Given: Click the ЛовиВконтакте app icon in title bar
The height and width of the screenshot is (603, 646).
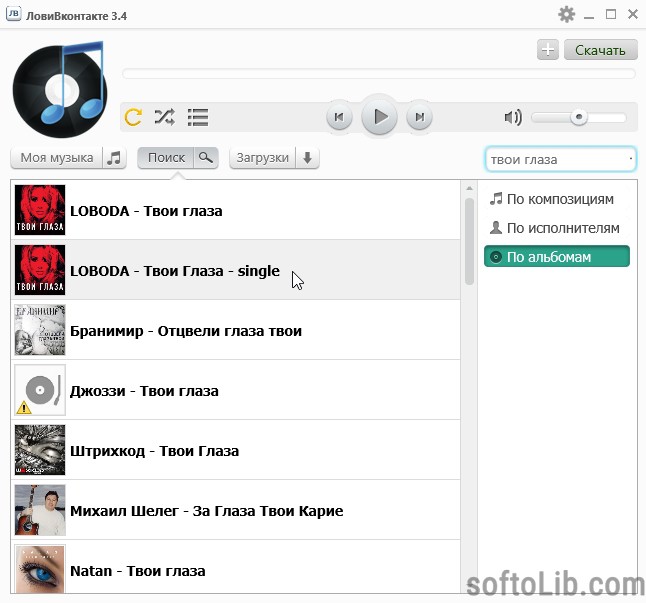Looking at the screenshot, I should [13, 14].
